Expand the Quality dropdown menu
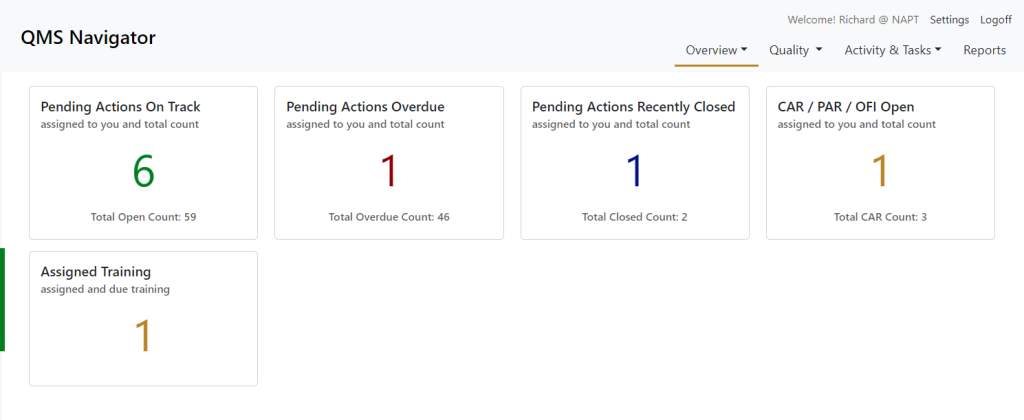This screenshot has height=420, width=1024. click(795, 50)
